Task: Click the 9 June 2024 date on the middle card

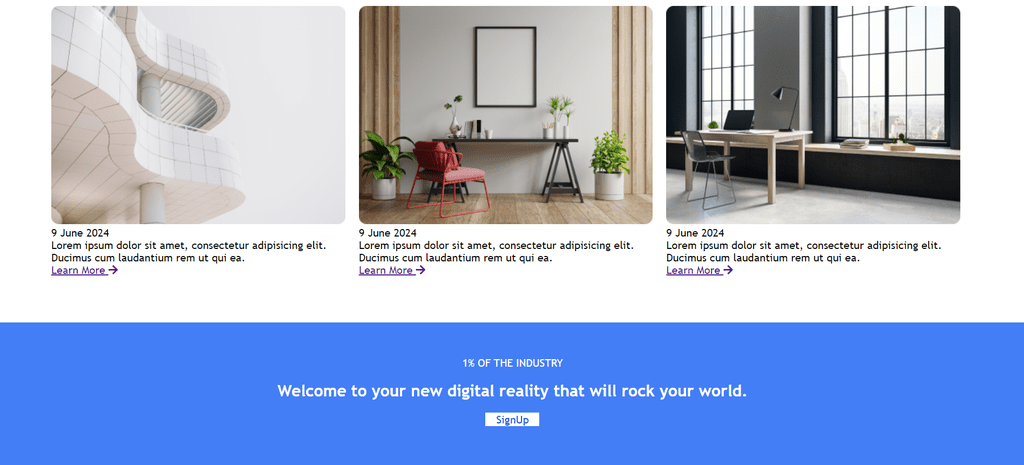Action: point(388,233)
